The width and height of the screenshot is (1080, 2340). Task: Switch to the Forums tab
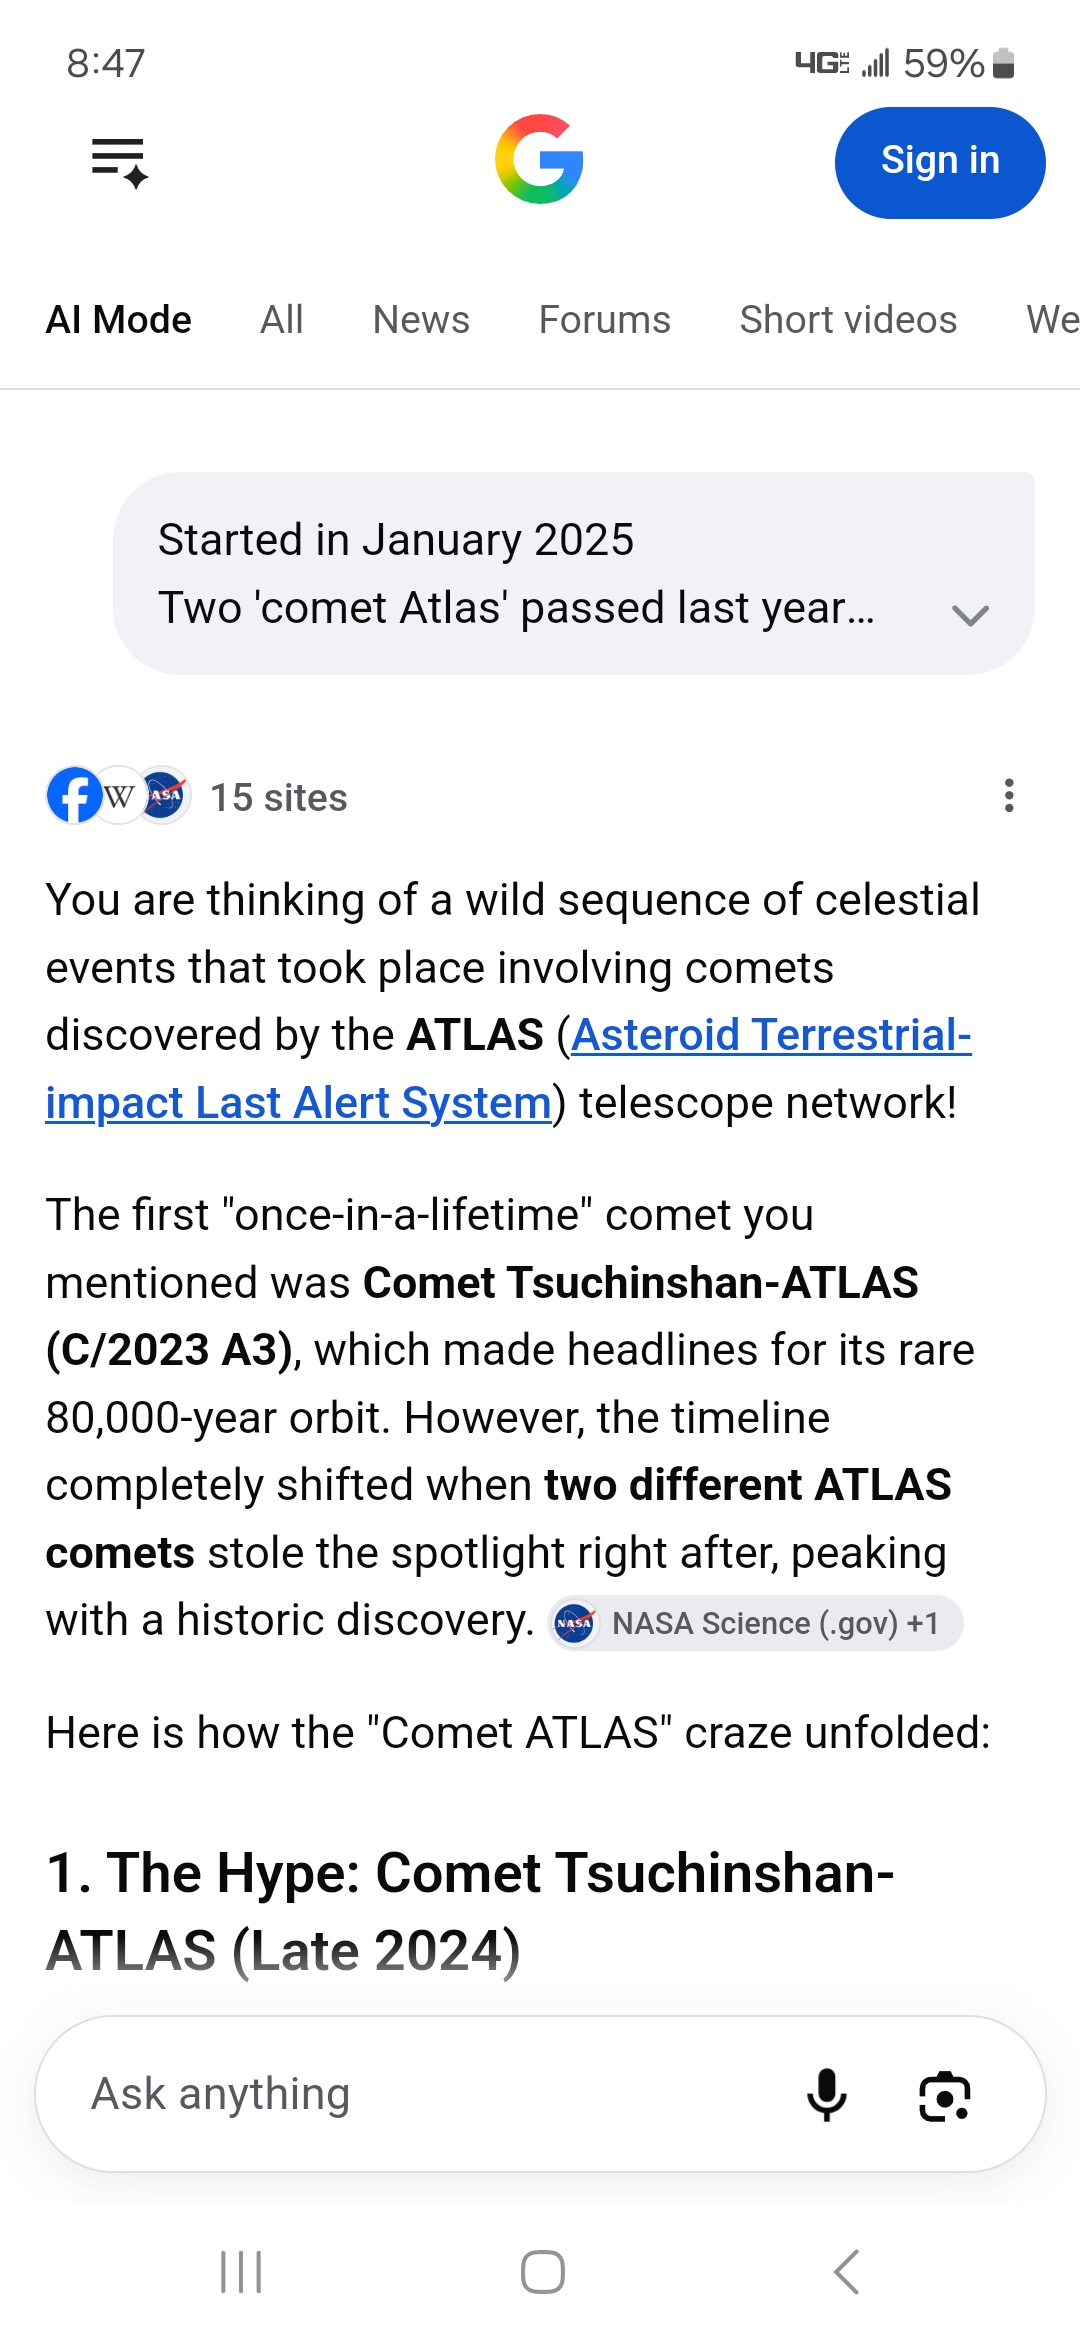point(604,320)
